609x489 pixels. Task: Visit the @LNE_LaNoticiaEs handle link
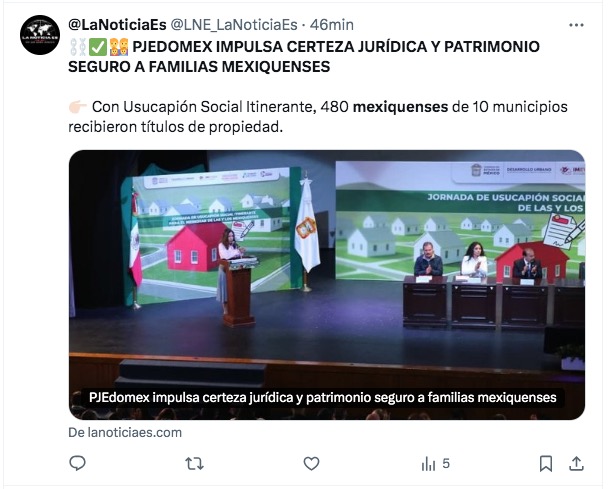234,25
